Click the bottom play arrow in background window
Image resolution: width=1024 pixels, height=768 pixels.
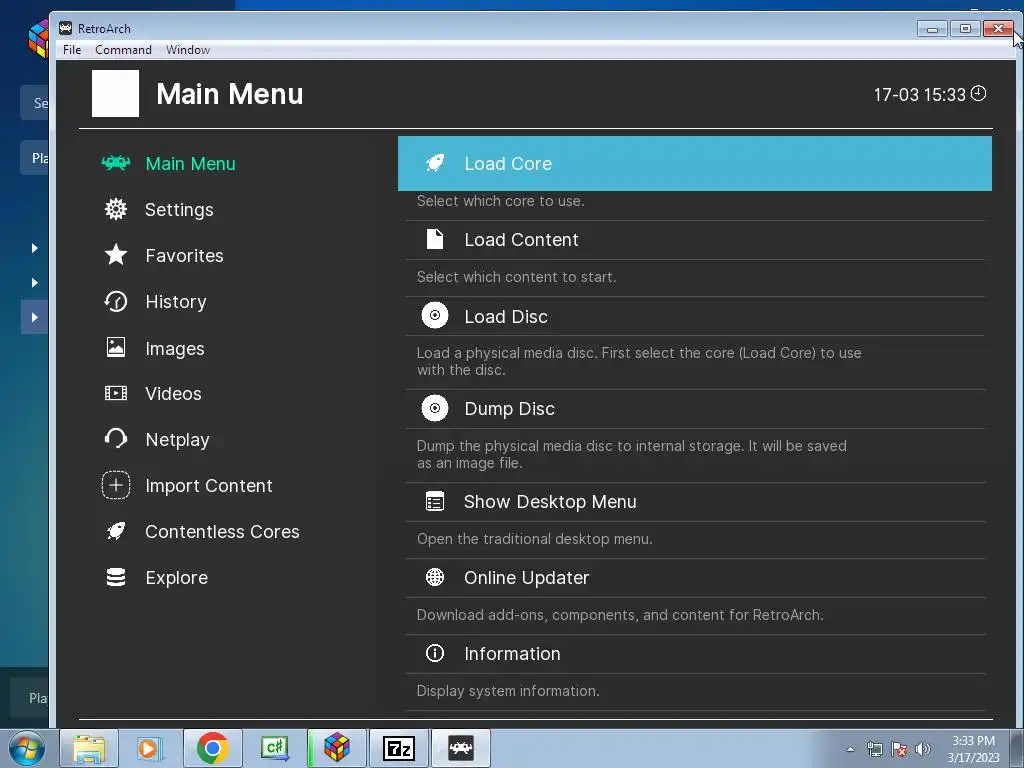coord(35,317)
